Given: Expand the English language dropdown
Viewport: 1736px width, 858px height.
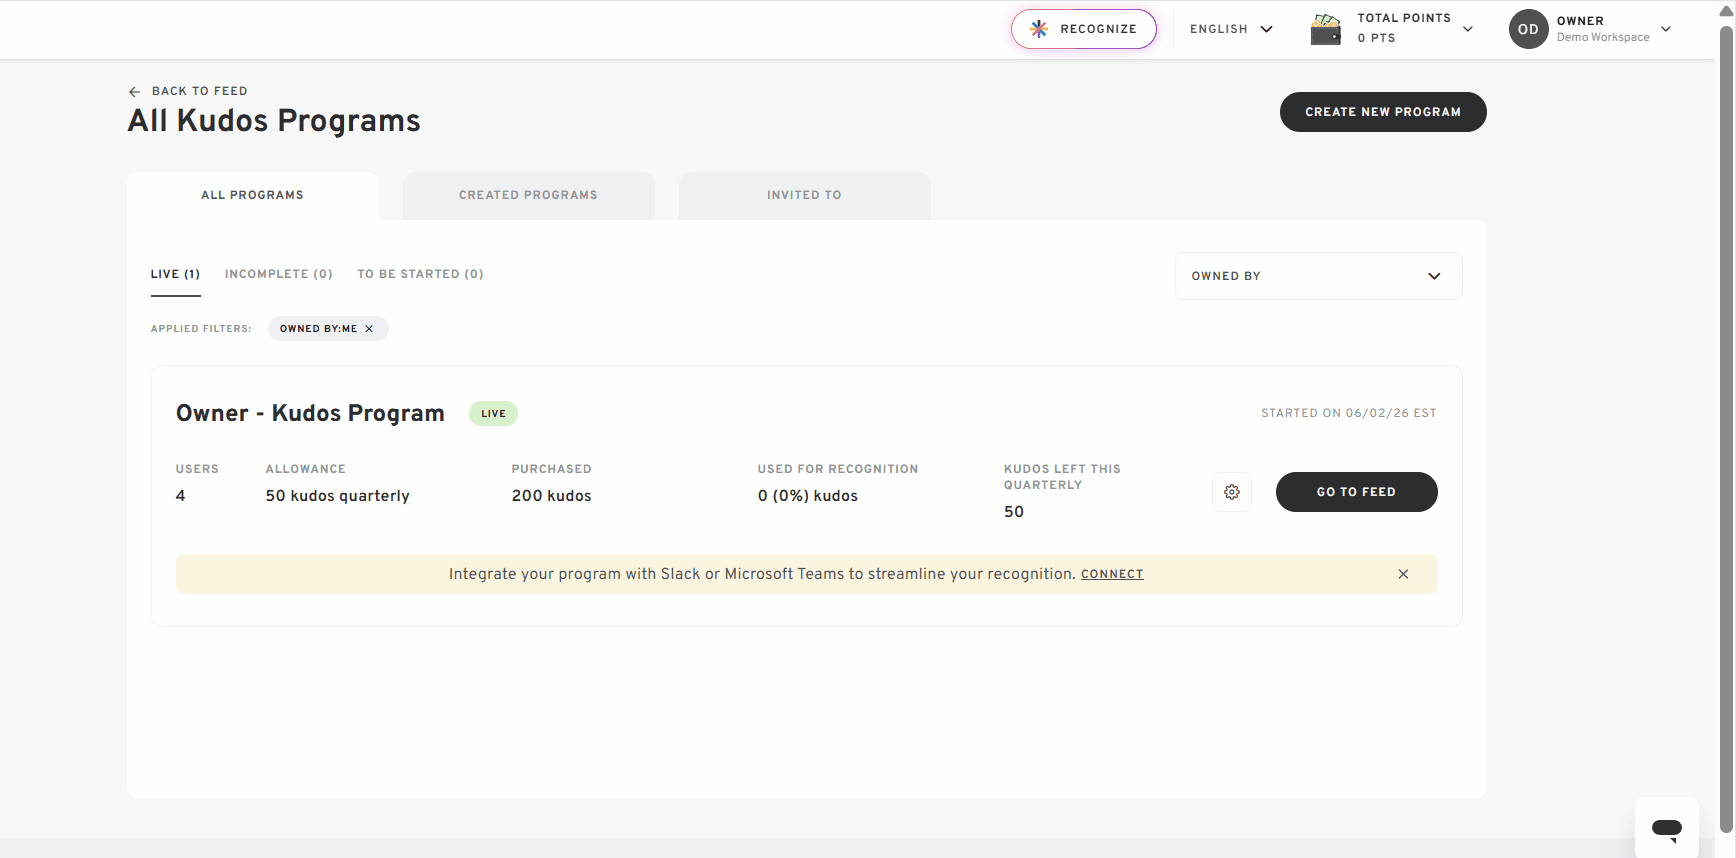Looking at the screenshot, I should [x=1231, y=29].
